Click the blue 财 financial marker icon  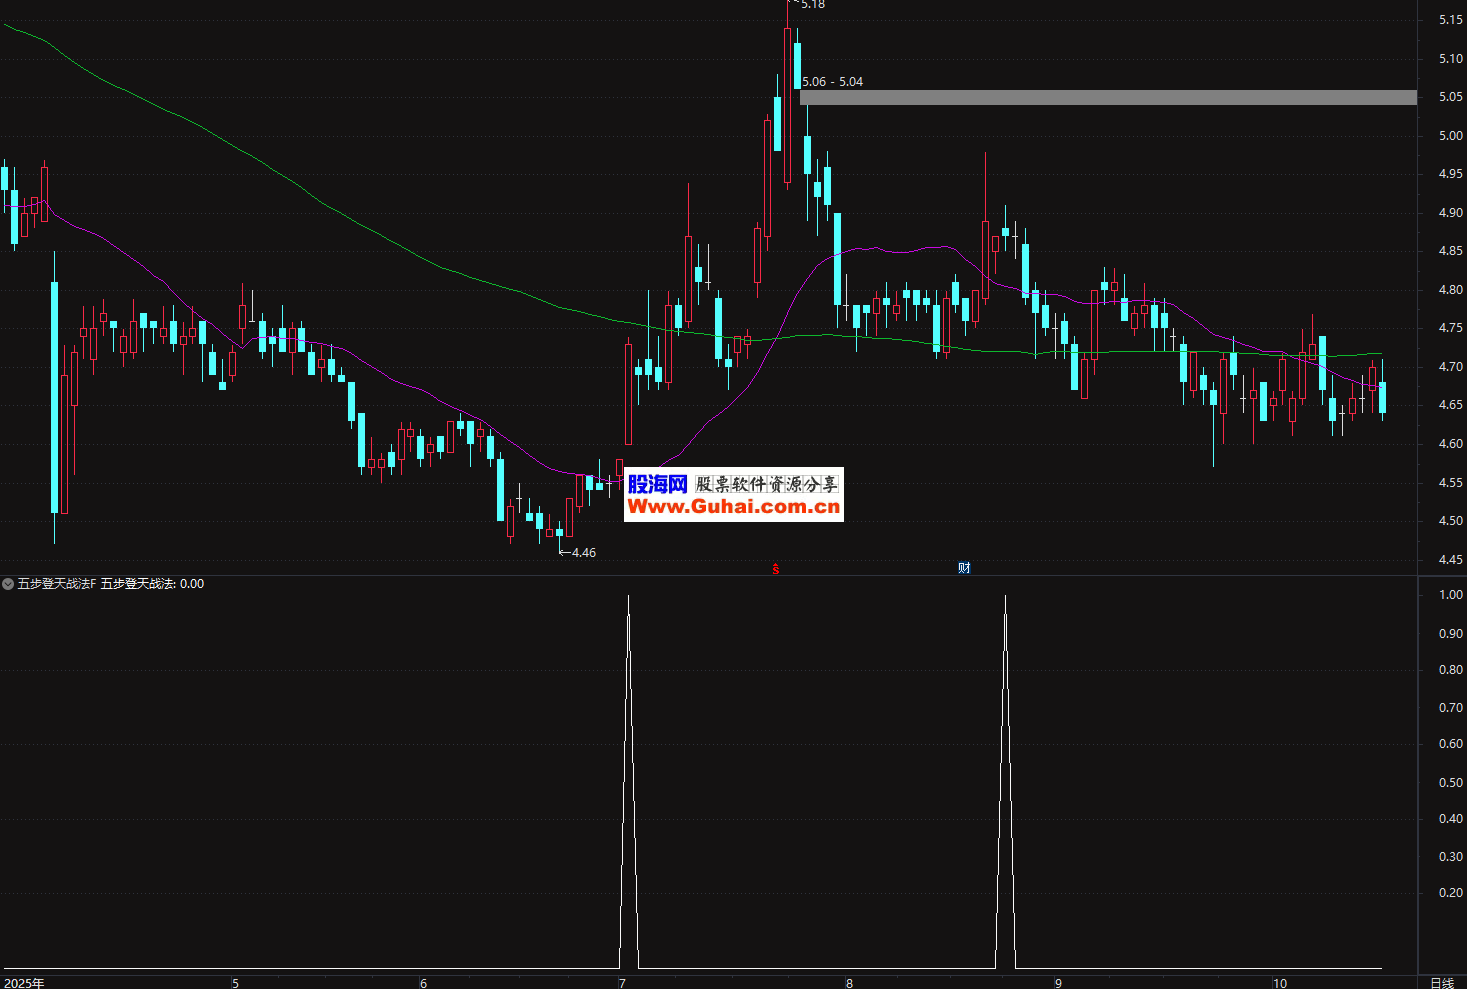(964, 568)
